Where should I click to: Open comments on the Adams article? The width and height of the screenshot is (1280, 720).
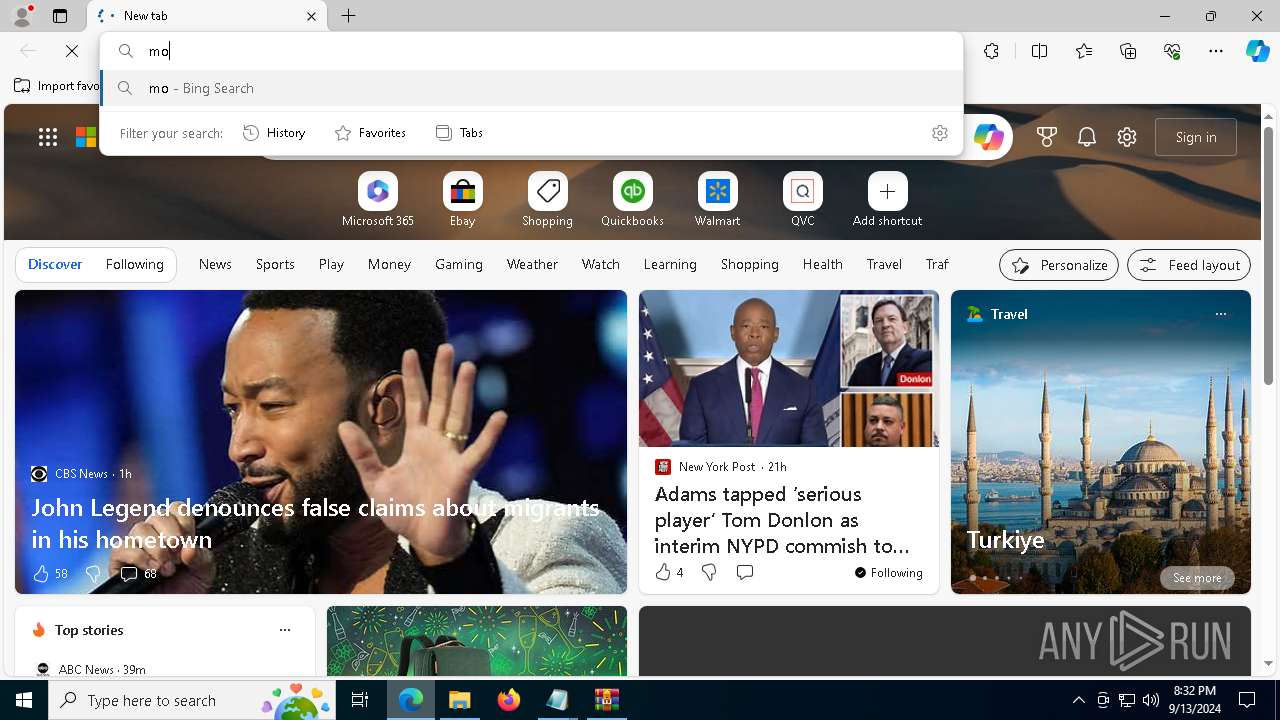coord(745,572)
